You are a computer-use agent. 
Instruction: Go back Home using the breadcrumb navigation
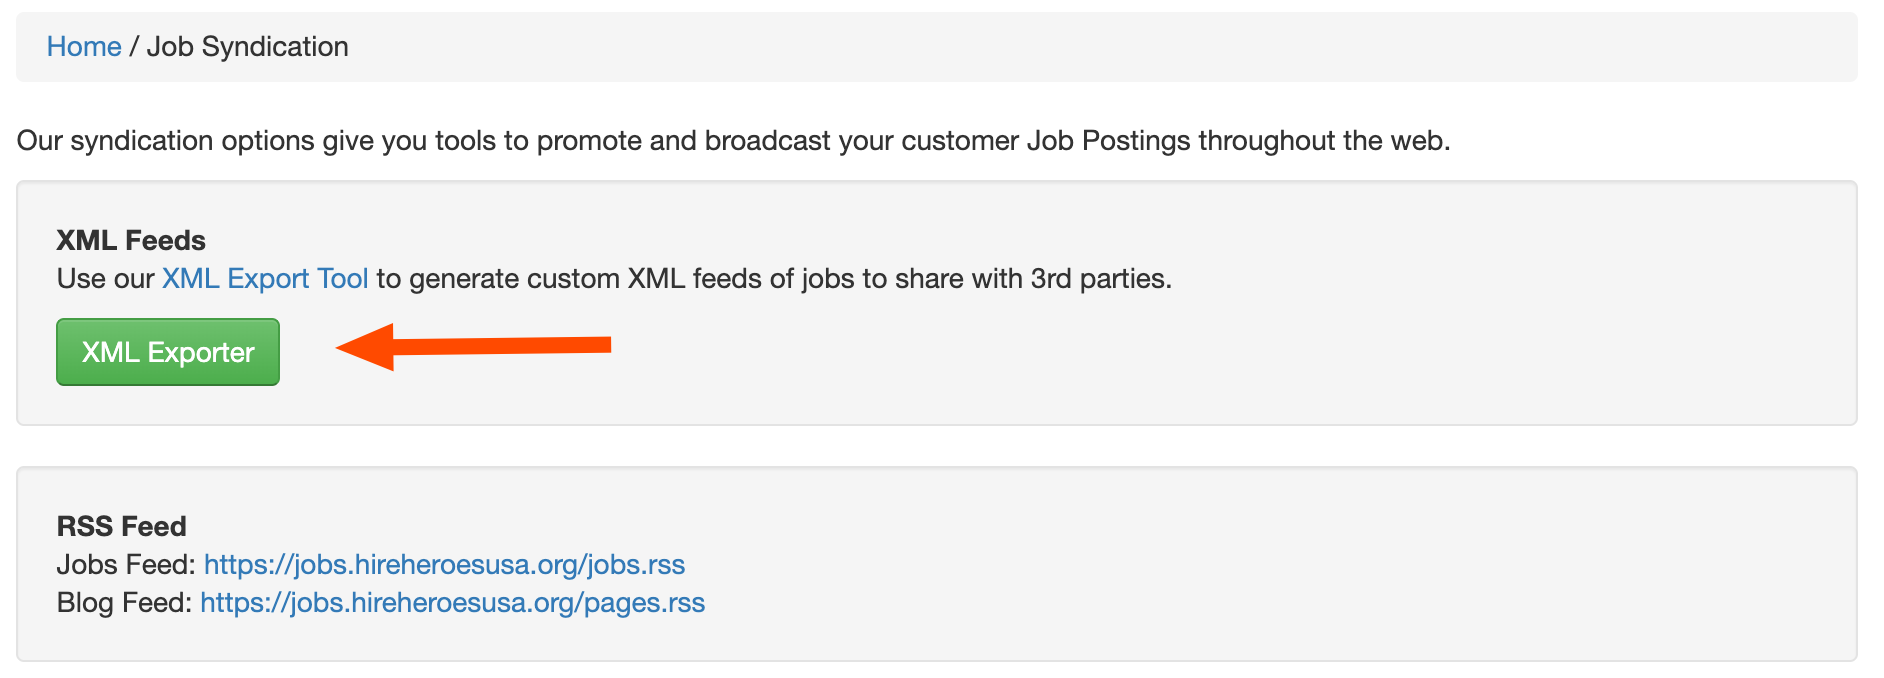[84, 46]
